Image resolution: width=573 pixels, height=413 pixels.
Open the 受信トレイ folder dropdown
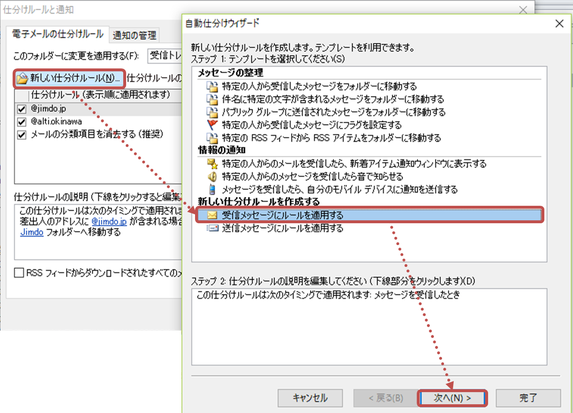tap(165, 56)
